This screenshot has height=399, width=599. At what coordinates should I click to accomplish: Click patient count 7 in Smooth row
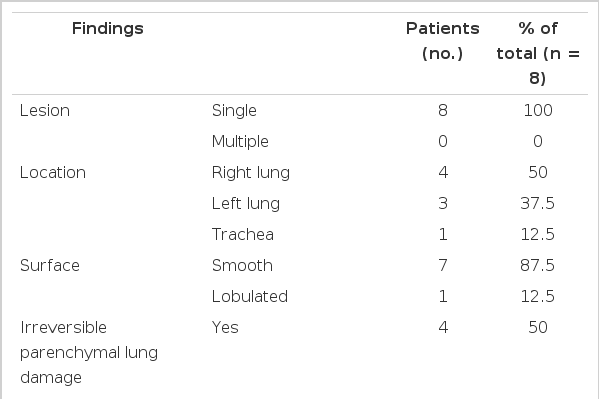point(443,266)
